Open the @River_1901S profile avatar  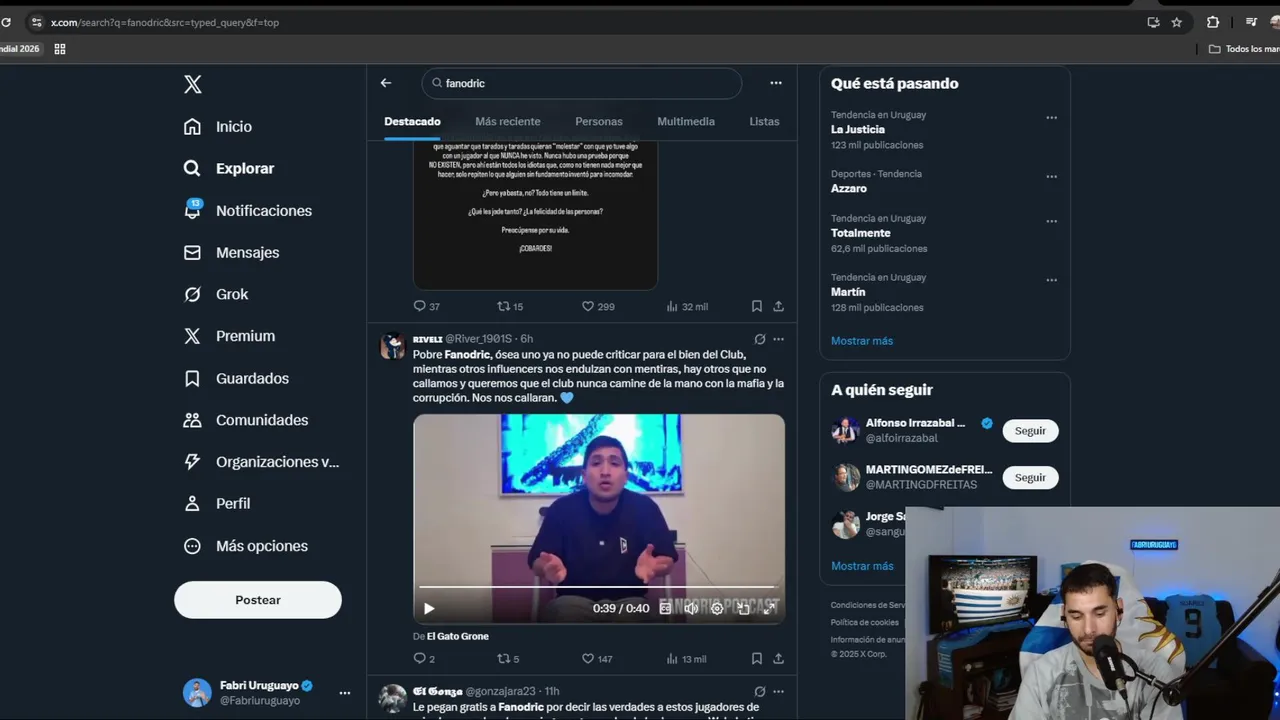393,346
